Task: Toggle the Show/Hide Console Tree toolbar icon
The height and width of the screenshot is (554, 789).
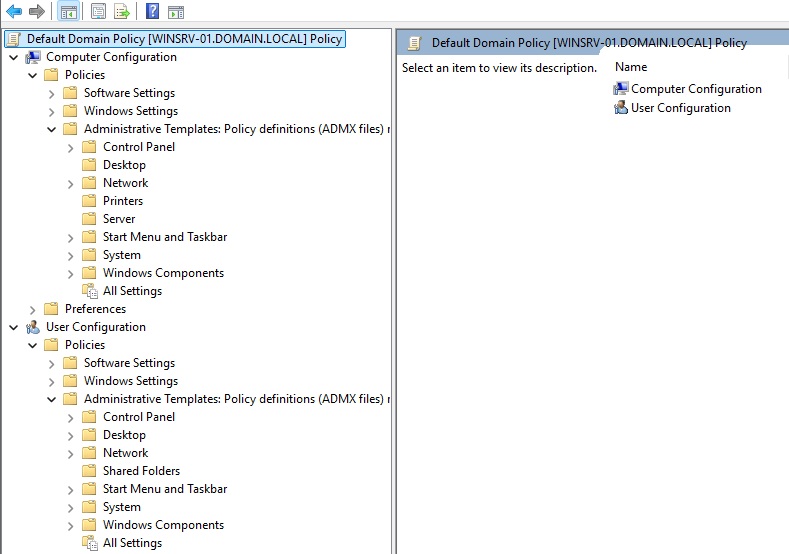Action: coord(68,12)
